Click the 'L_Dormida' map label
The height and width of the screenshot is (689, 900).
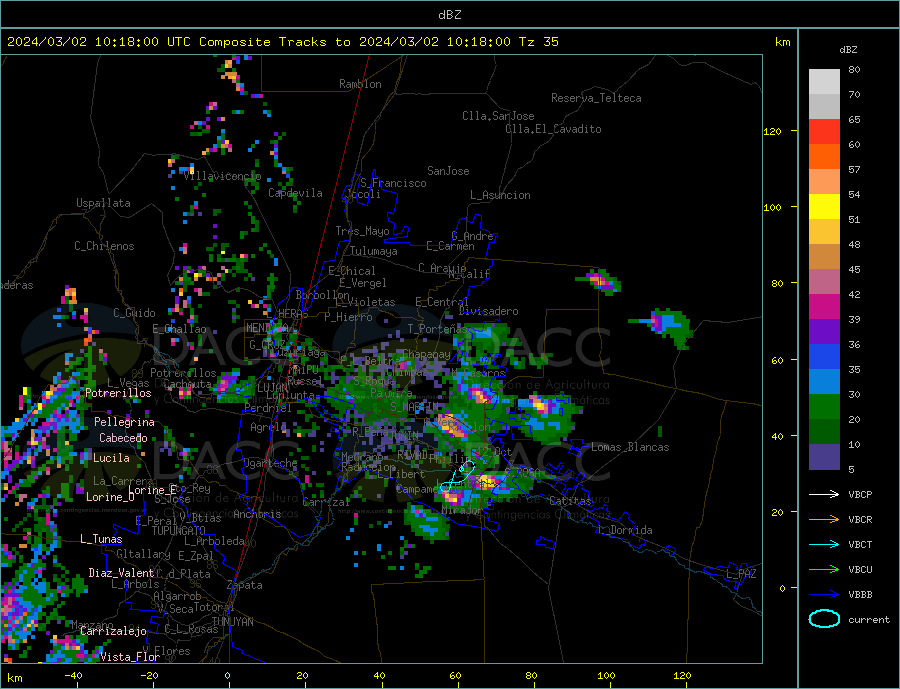tap(626, 530)
